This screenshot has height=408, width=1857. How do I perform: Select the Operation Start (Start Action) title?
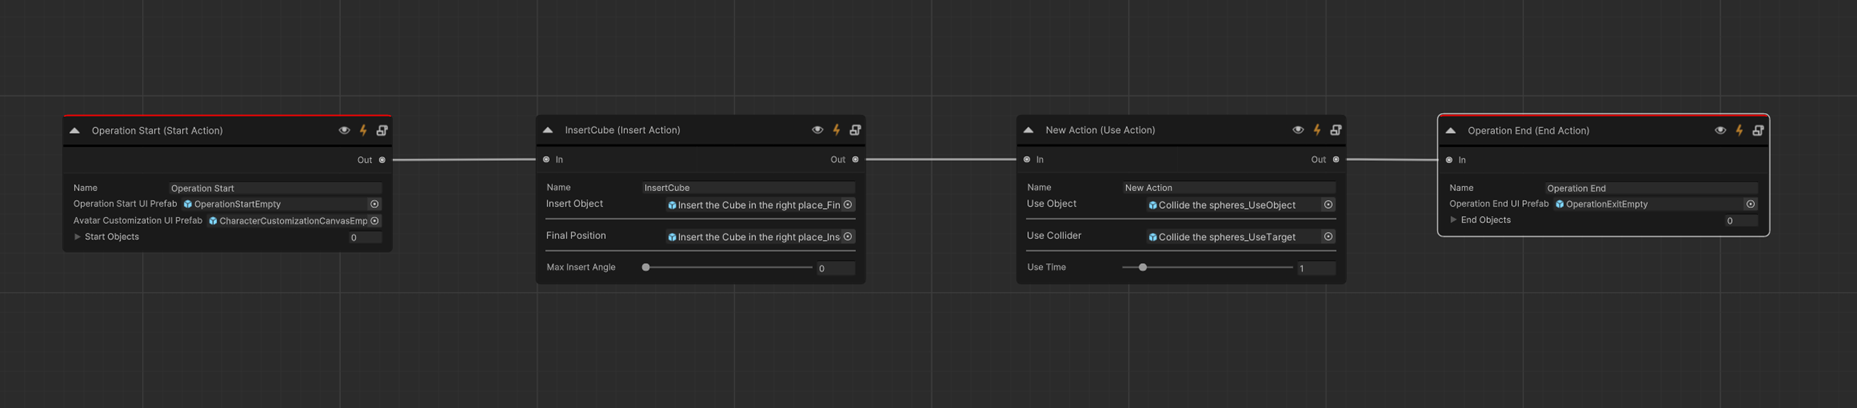tap(157, 131)
